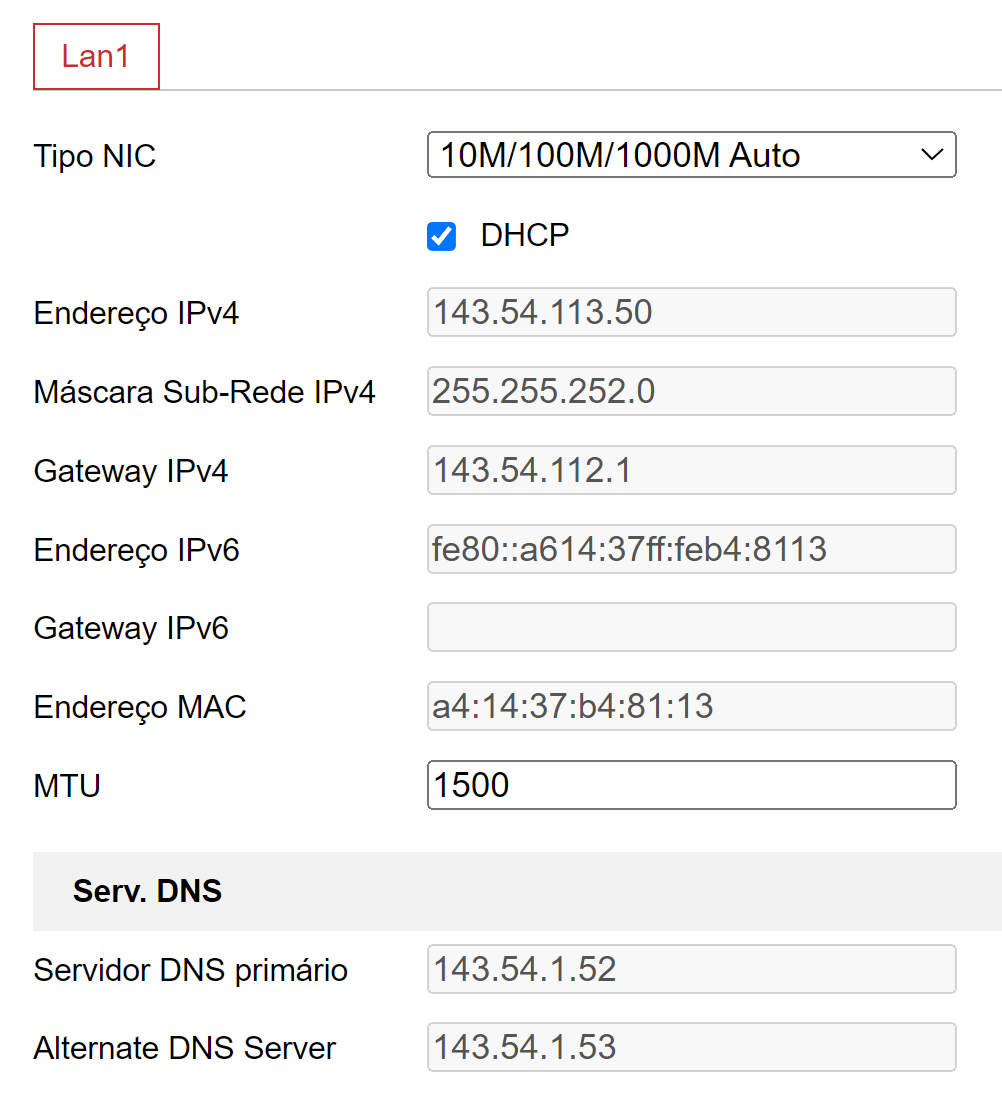Select the Endereço MAC address field
Image resolution: width=1002 pixels, height=1110 pixels.
691,707
